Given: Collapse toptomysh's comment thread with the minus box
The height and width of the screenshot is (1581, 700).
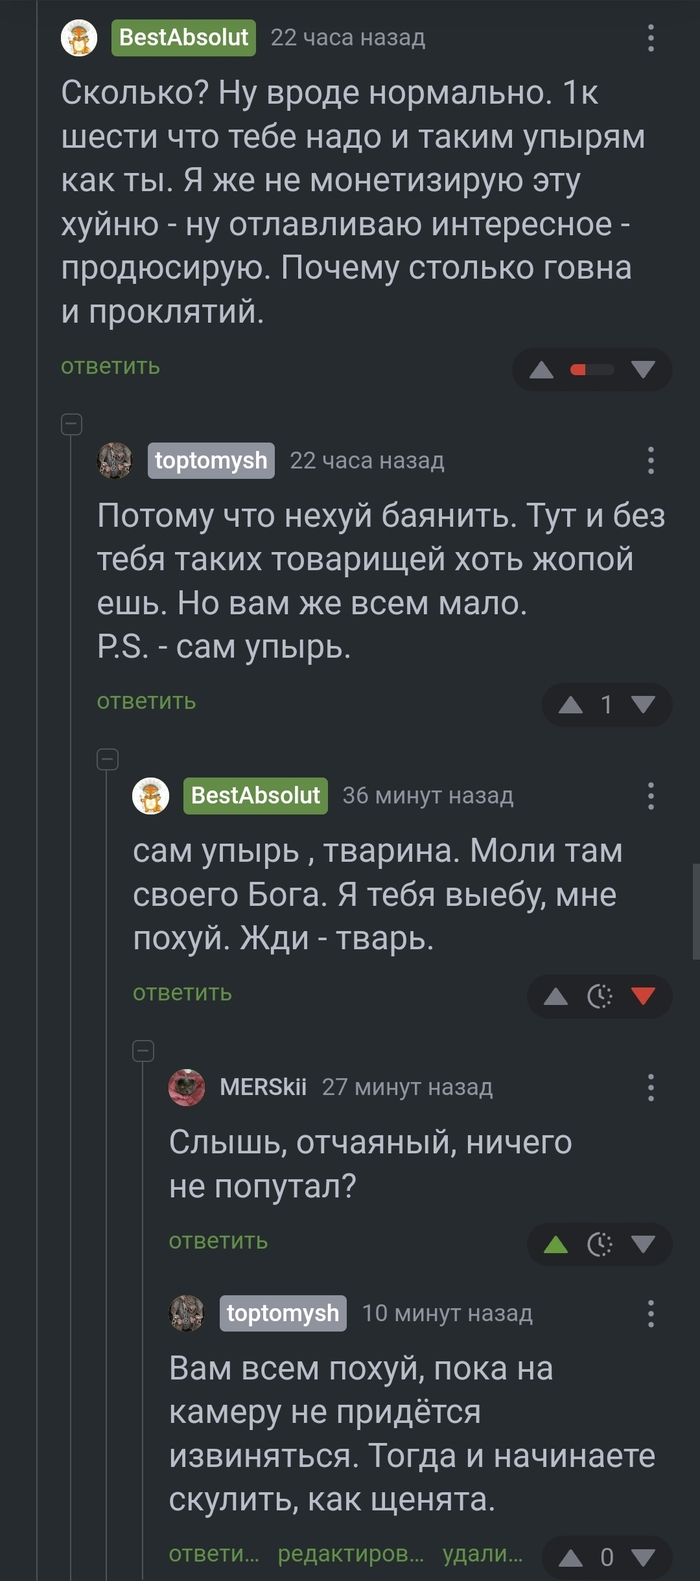Looking at the screenshot, I should click(x=71, y=424).
